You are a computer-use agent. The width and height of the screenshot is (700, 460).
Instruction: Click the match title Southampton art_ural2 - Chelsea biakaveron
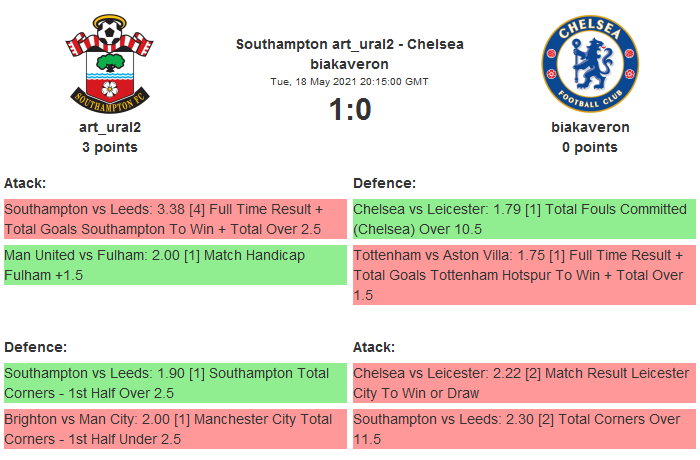tap(349, 54)
